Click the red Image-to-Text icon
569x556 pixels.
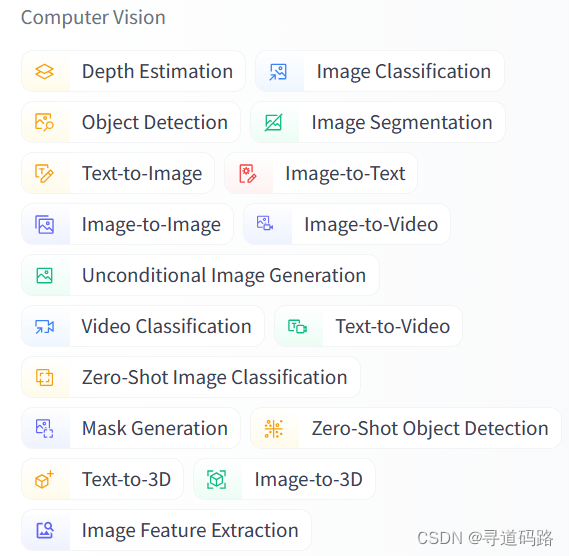point(247,173)
